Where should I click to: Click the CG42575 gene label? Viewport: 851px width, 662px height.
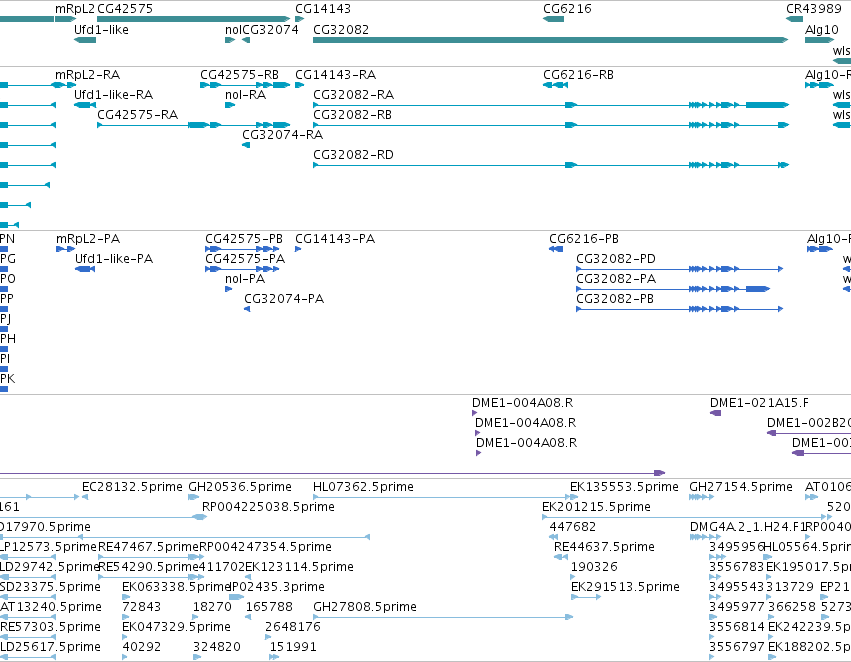[x=125, y=9]
